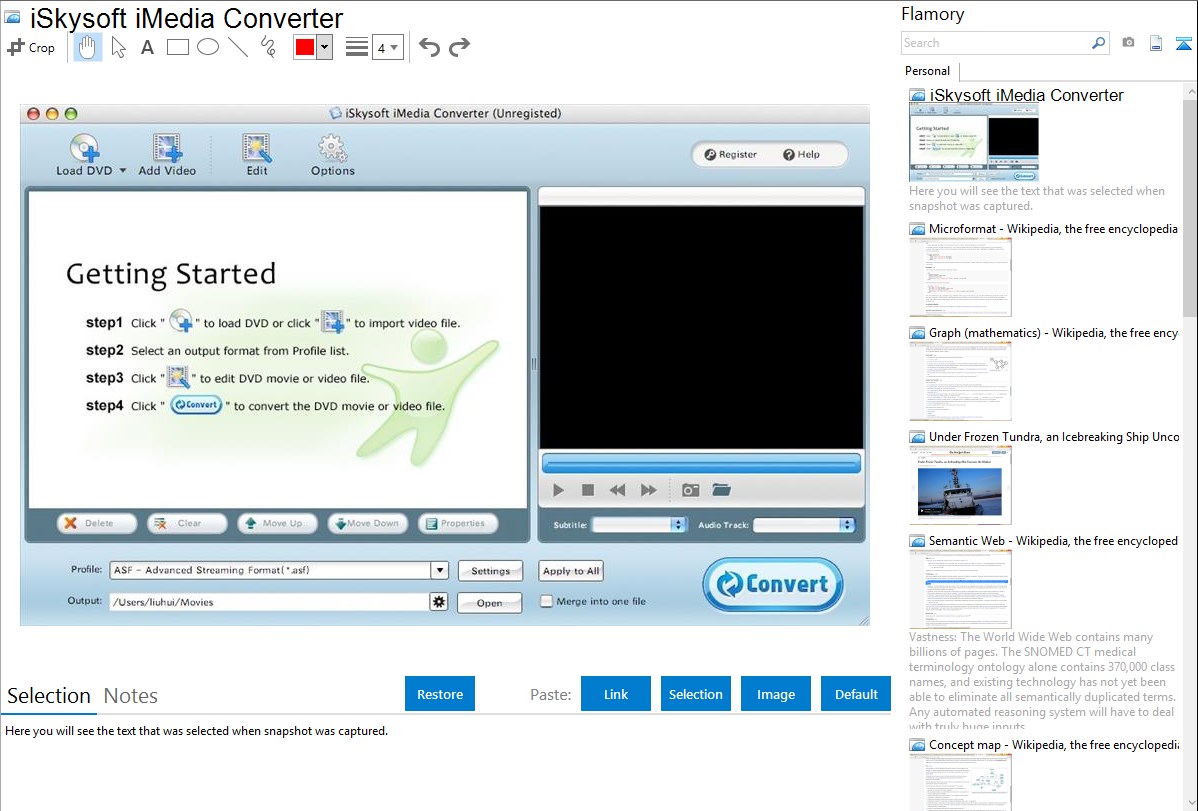Open the line width 4 dropdown
This screenshot has width=1198, height=811.
(388, 48)
